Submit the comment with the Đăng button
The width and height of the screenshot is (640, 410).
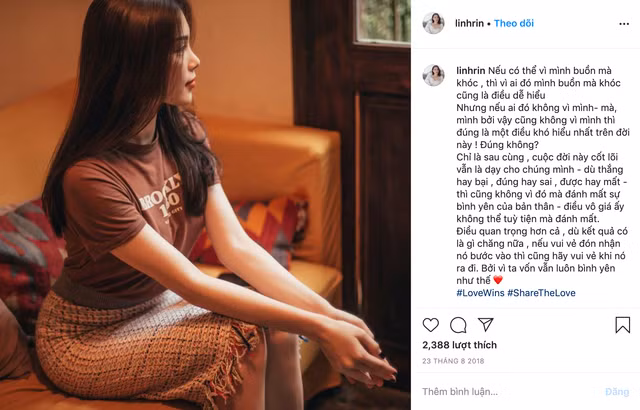(x=617, y=392)
